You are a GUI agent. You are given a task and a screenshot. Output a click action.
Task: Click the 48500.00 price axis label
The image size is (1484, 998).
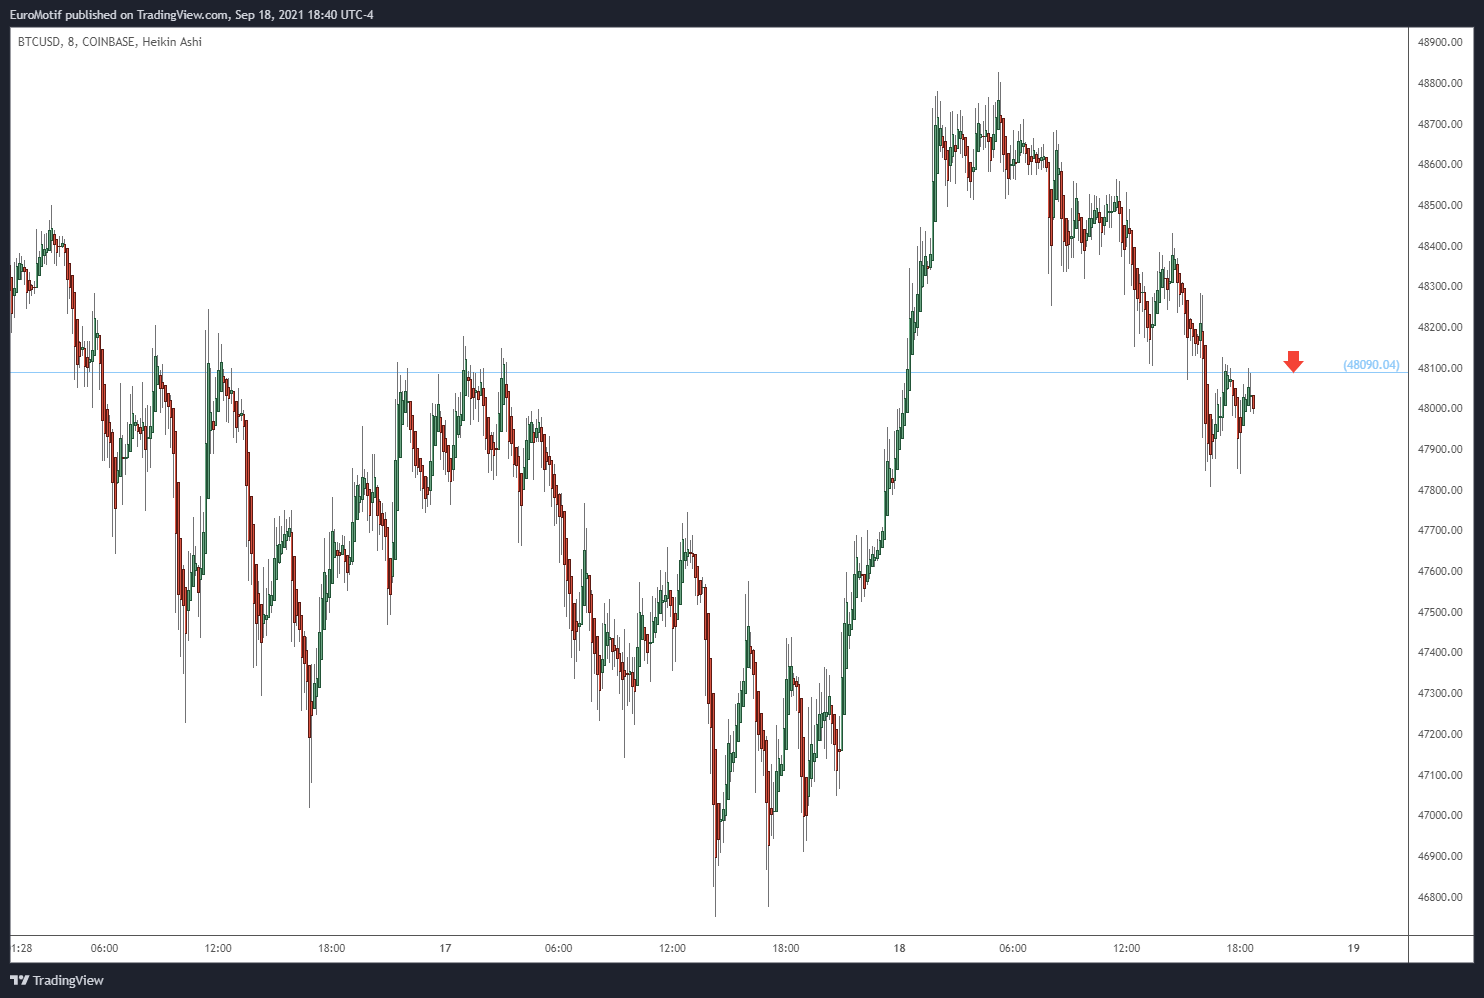[x=1440, y=205]
